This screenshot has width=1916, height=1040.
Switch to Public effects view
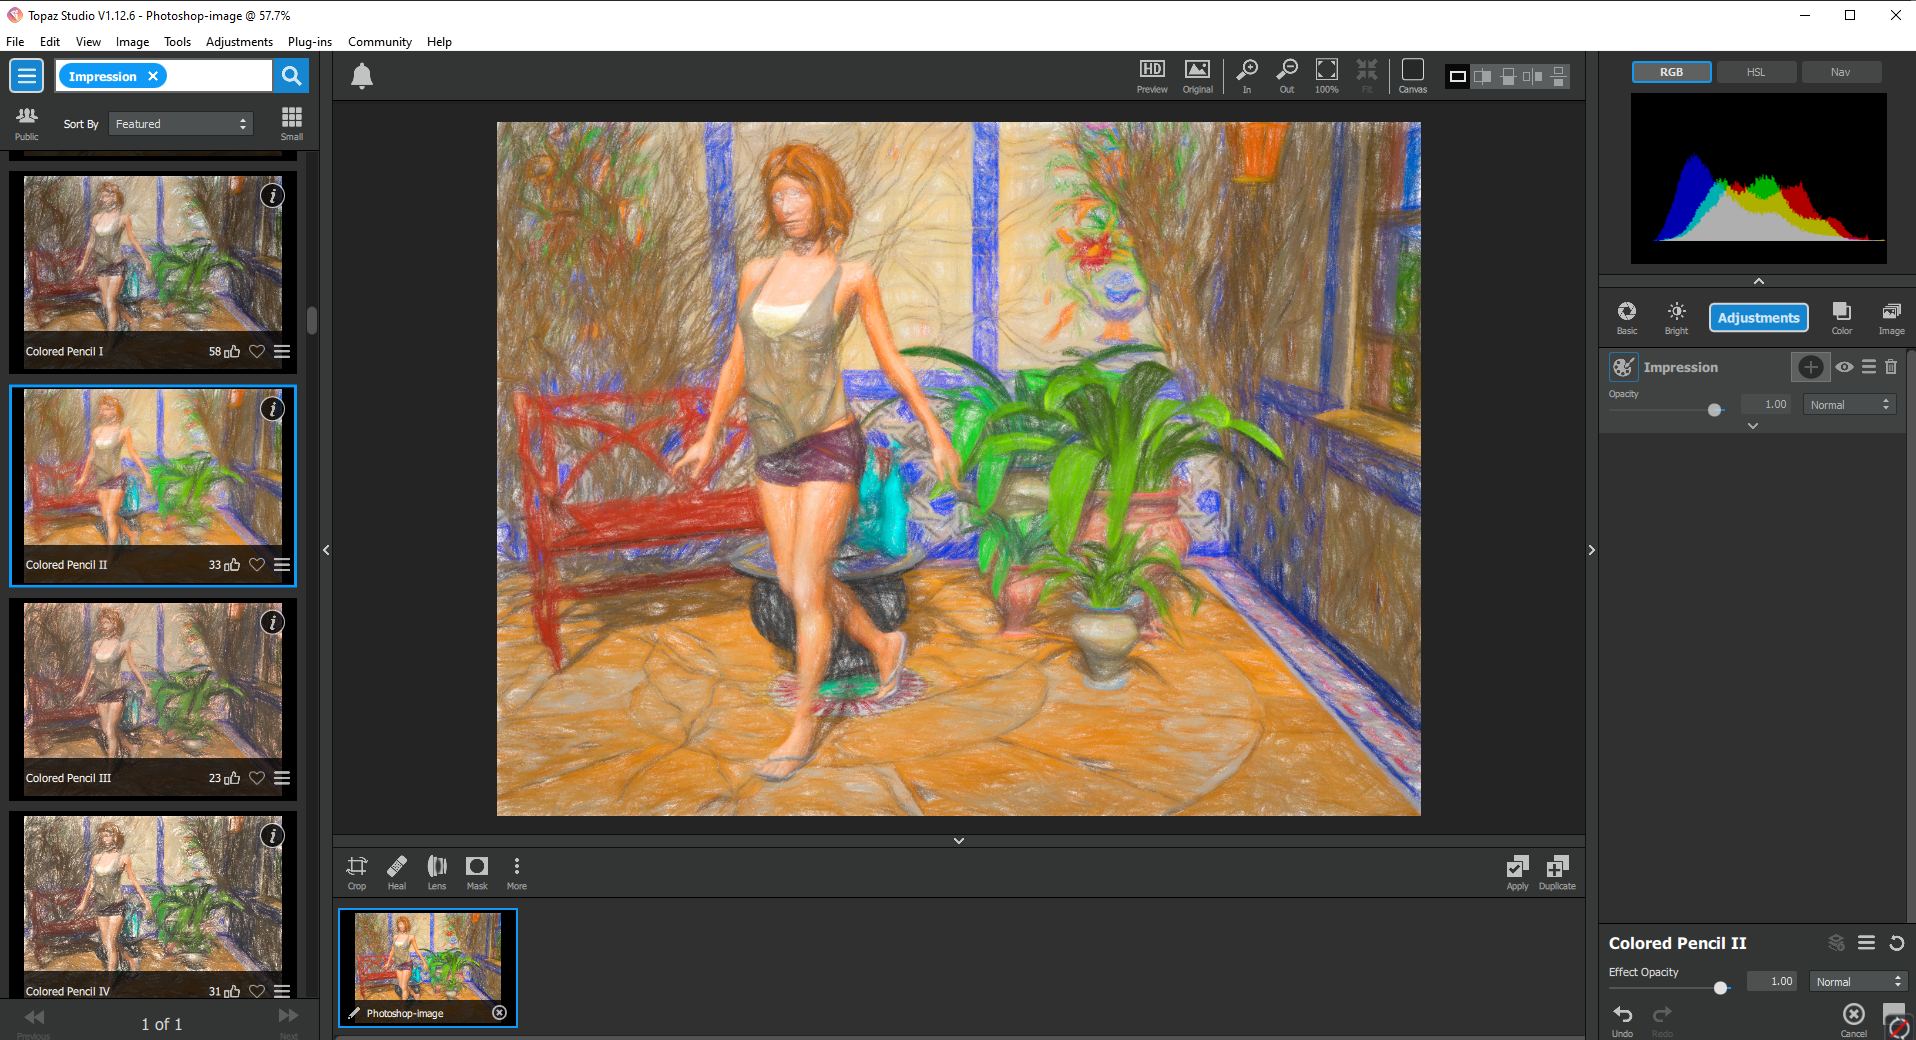pos(27,123)
